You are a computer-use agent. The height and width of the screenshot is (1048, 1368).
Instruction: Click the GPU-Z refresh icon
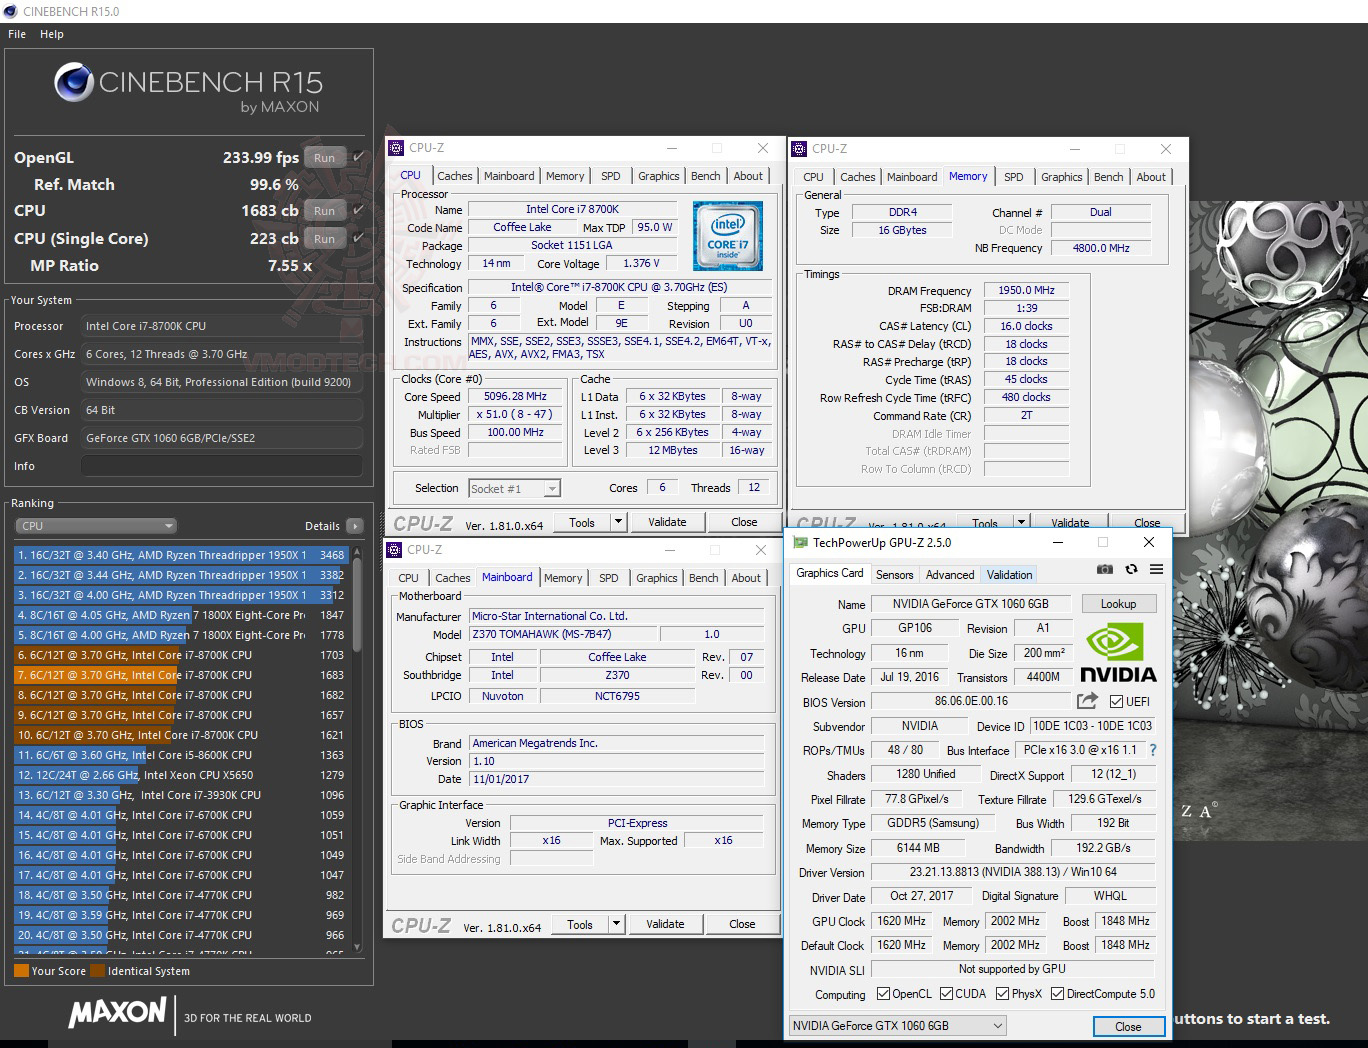tap(1131, 569)
